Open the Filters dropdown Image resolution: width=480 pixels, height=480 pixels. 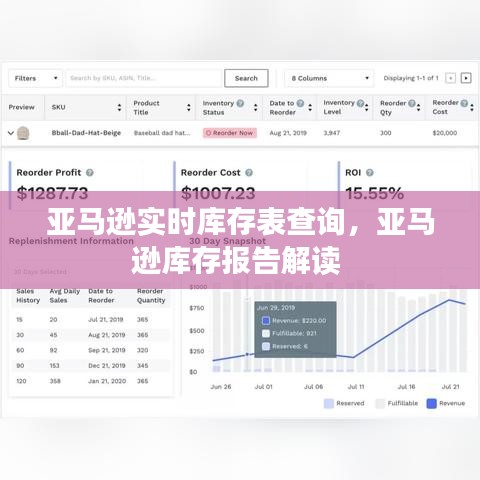36,78
